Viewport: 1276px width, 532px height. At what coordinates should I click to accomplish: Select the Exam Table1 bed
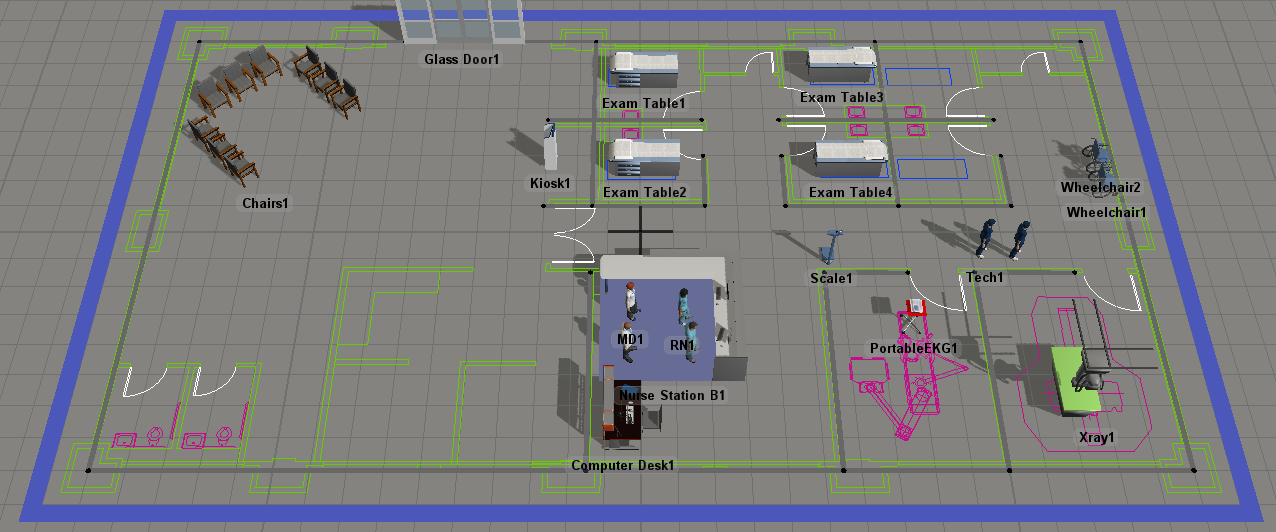pos(643,72)
